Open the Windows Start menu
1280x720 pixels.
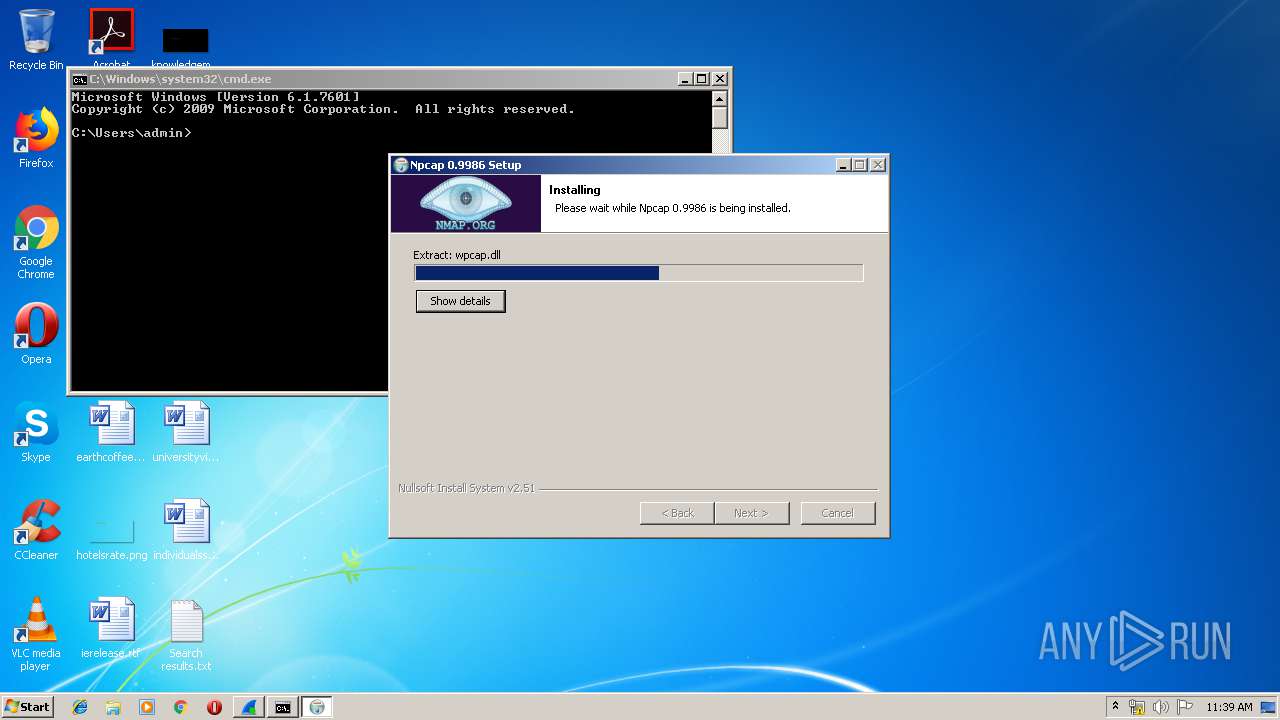pyautogui.click(x=28, y=707)
